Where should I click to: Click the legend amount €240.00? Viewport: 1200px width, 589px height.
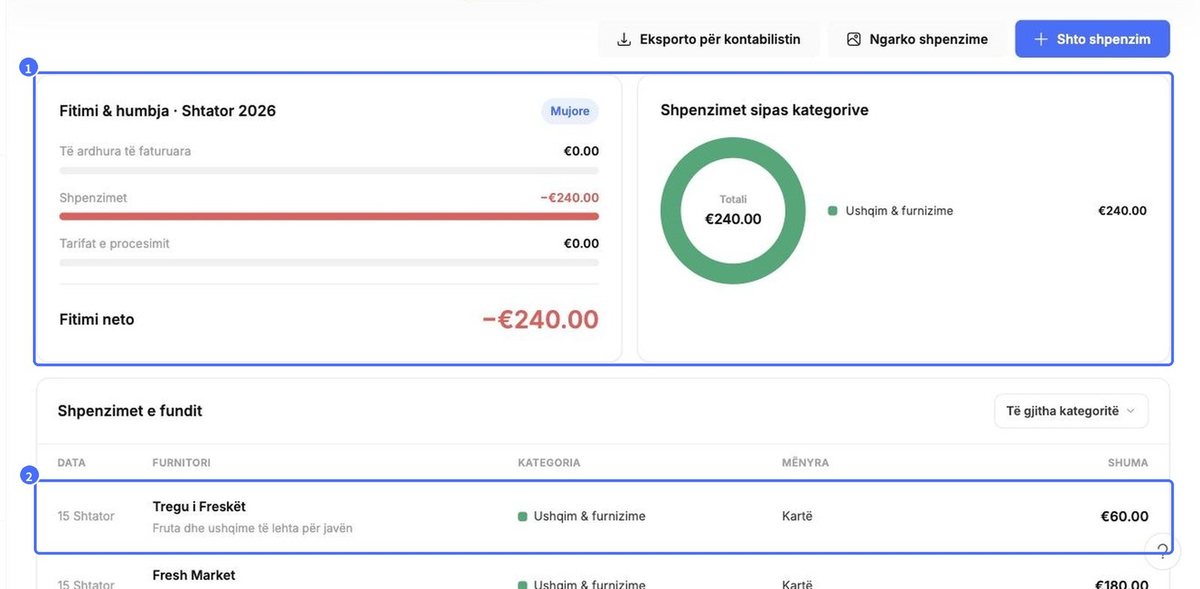tap(1122, 211)
